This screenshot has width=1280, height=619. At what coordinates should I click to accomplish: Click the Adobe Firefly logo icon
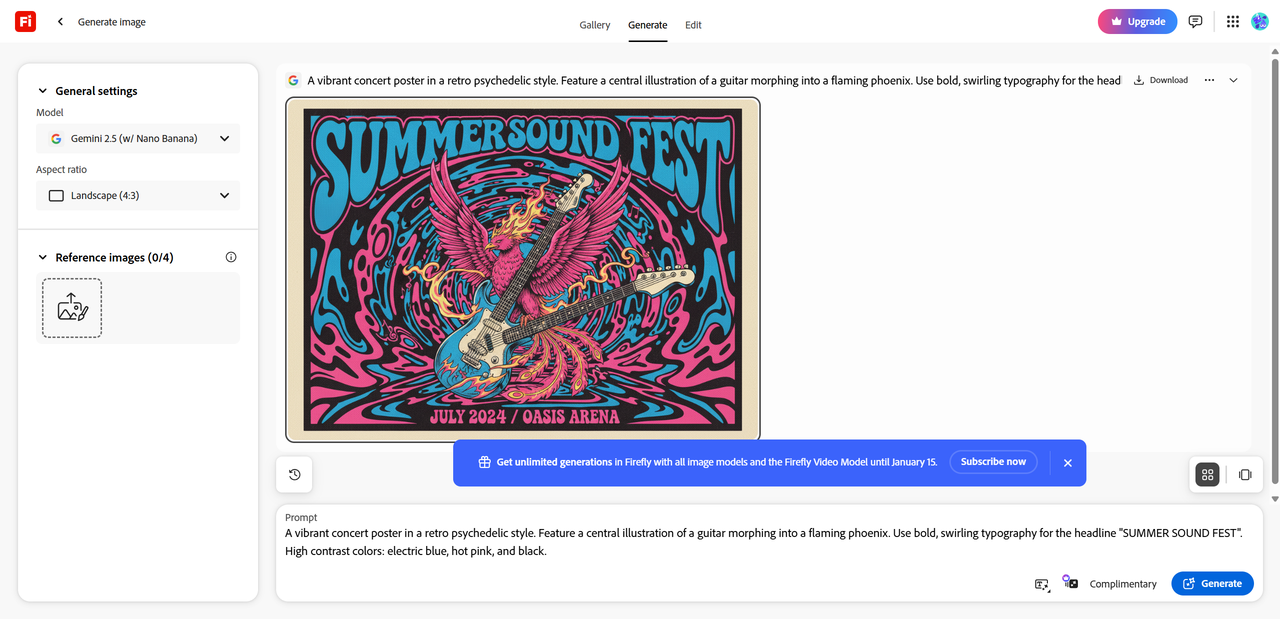click(26, 21)
